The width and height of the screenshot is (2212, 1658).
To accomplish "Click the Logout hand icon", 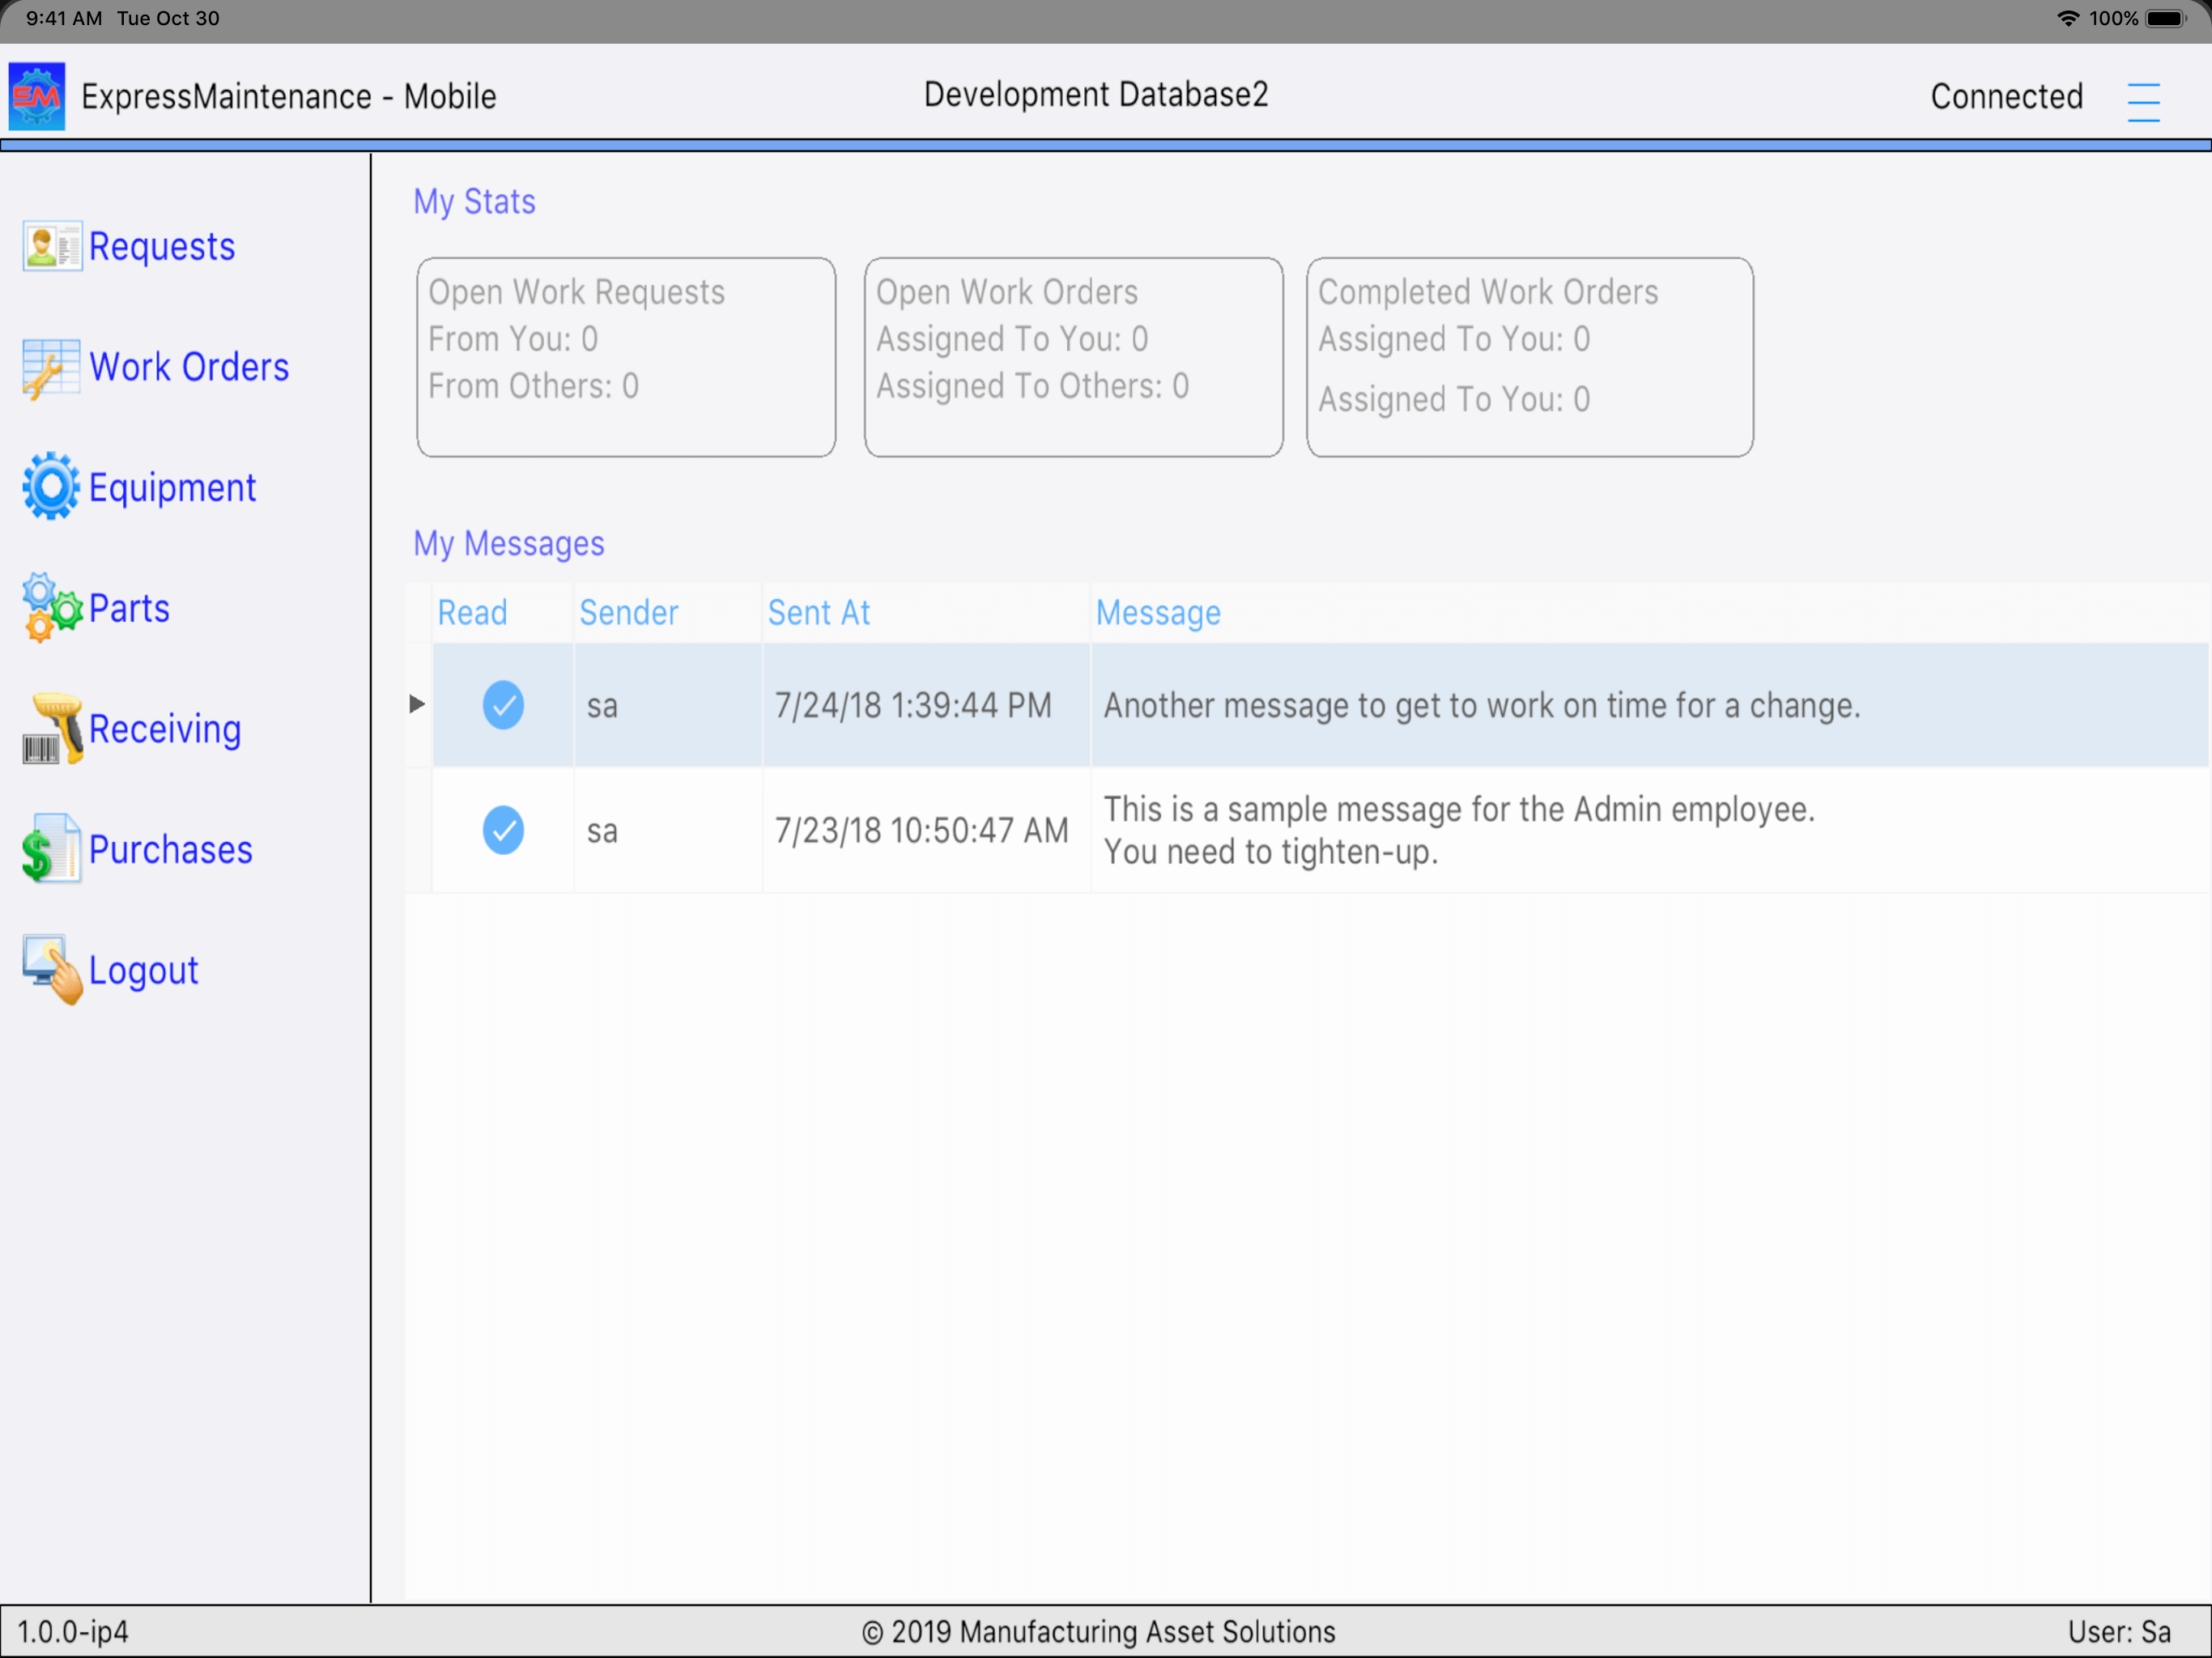I will point(52,969).
